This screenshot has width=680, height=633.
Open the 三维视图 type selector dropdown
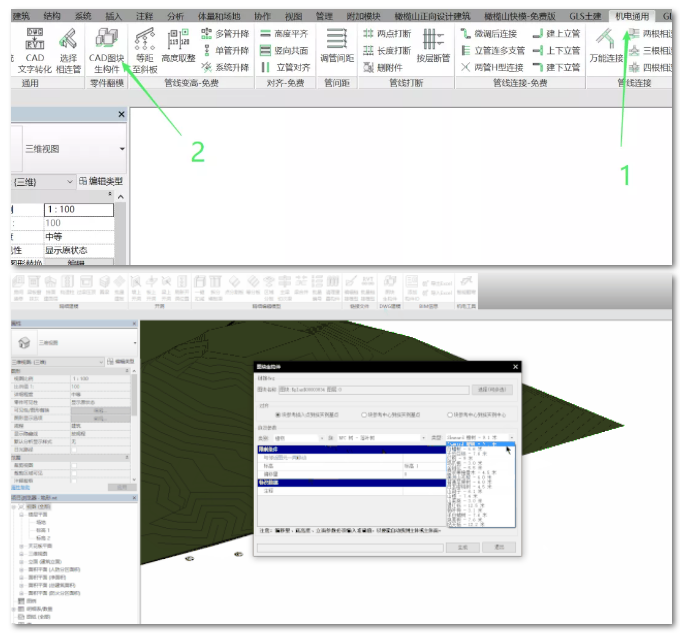pos(122,149)
